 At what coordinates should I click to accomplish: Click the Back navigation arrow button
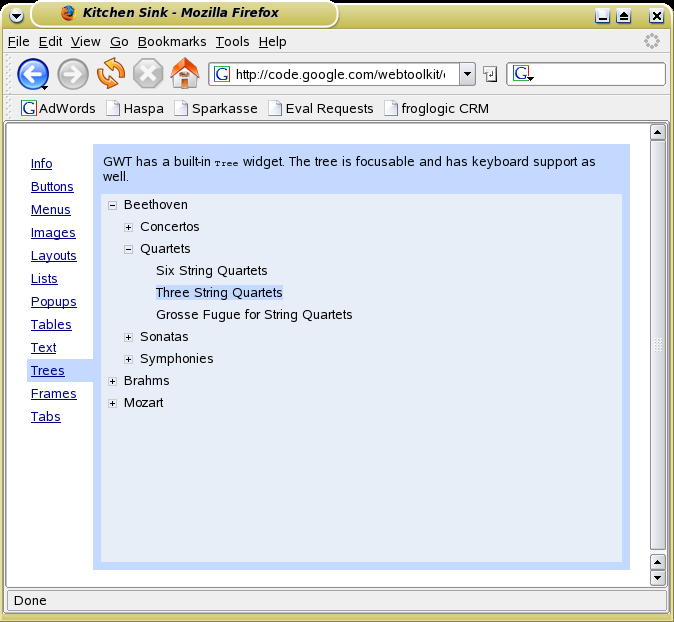(33, 74)
